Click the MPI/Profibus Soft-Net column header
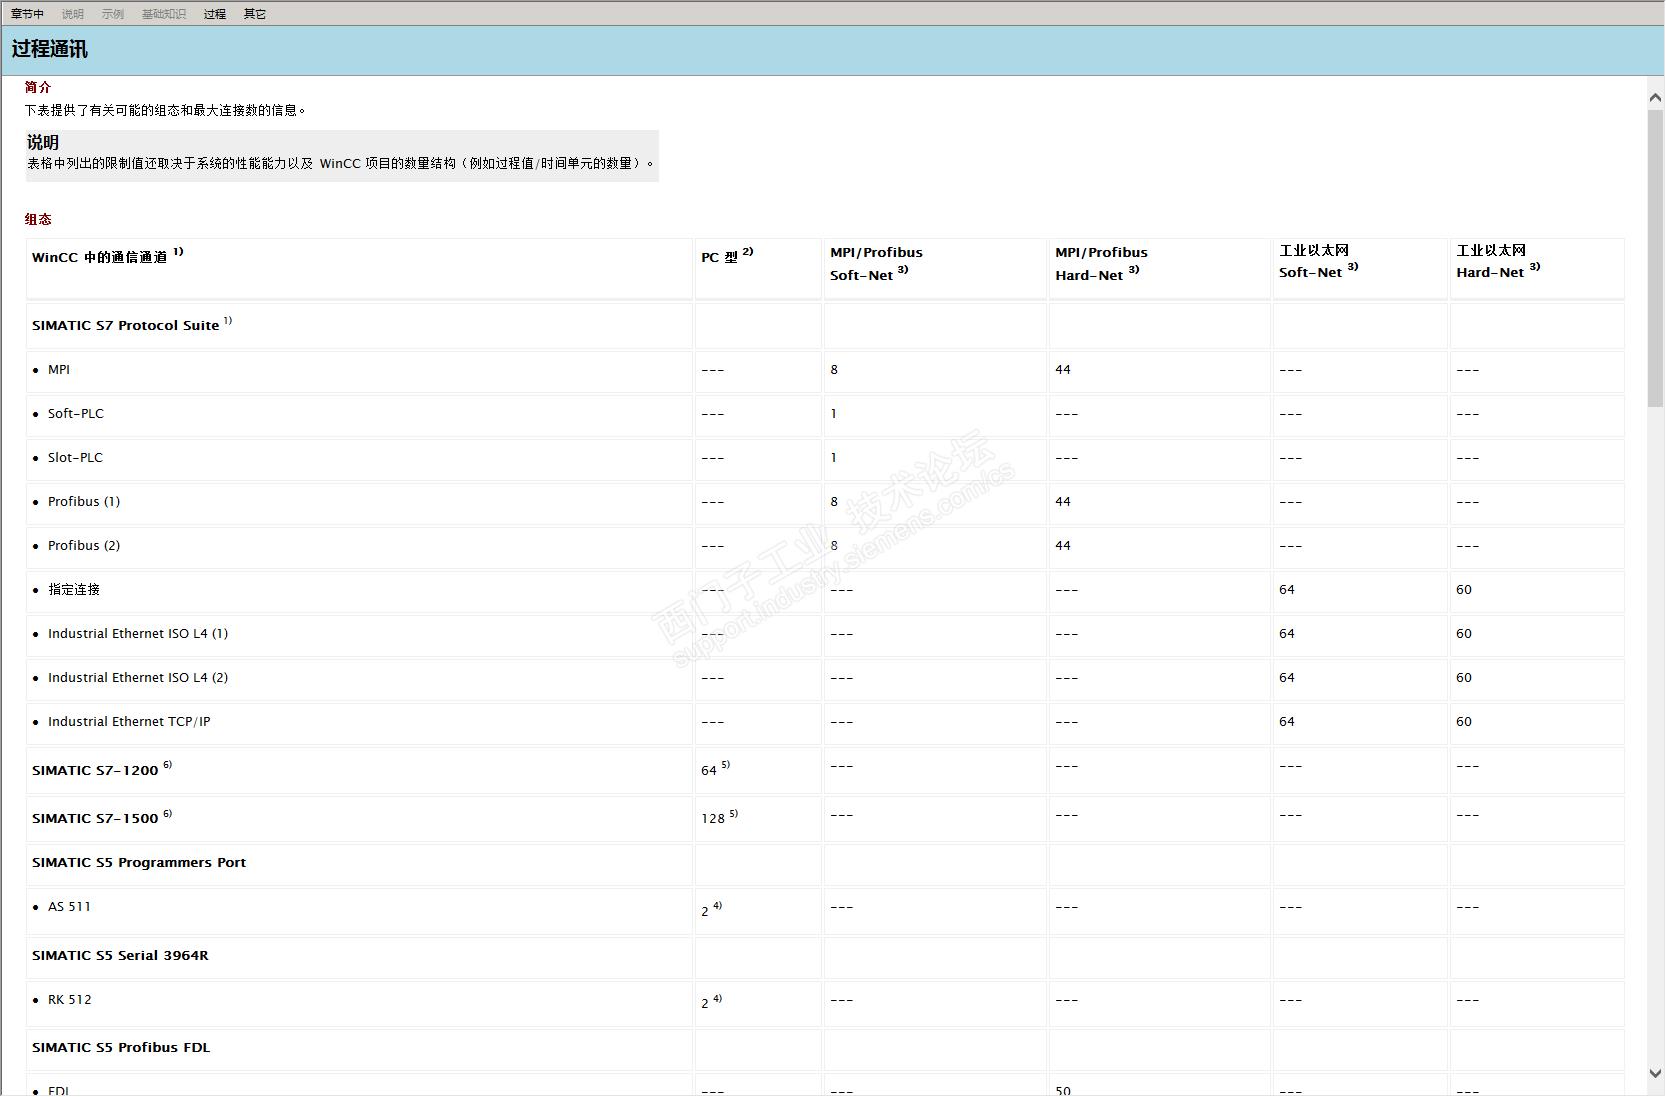This screenshot has height=1097, width=1666. 876,264
